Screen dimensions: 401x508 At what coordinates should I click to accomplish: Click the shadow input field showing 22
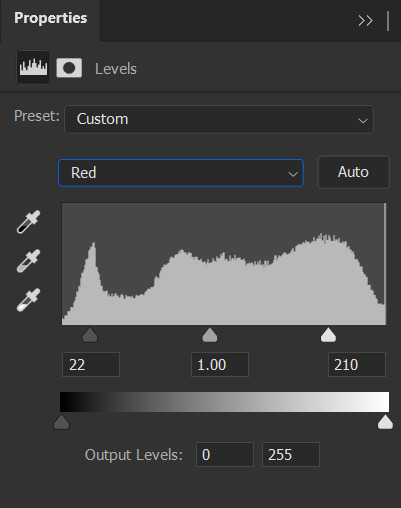point(91,364)
